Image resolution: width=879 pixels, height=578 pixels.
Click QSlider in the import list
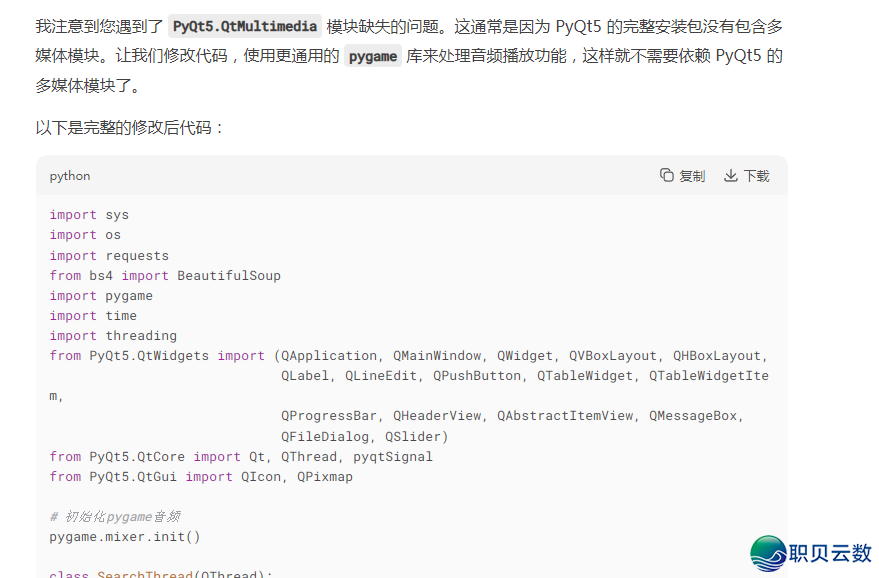pos(416,436)
